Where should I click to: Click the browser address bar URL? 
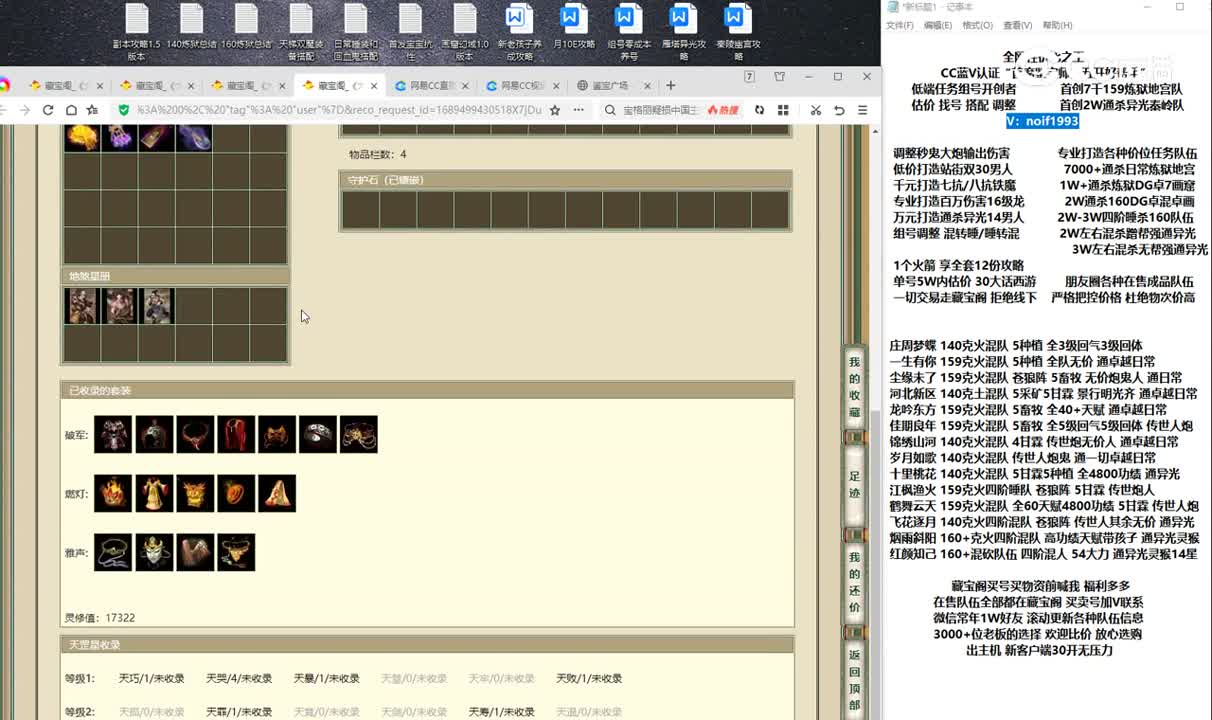tap(339, 110)
